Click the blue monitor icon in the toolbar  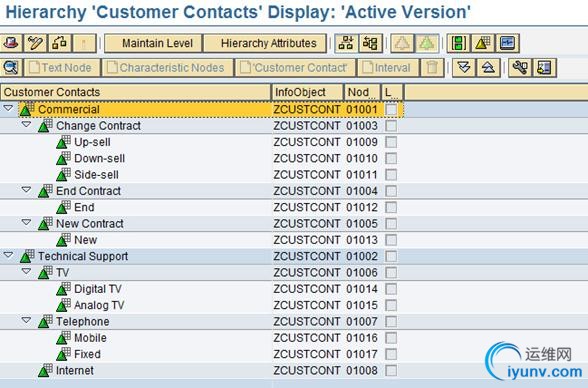tap(508, 43)
